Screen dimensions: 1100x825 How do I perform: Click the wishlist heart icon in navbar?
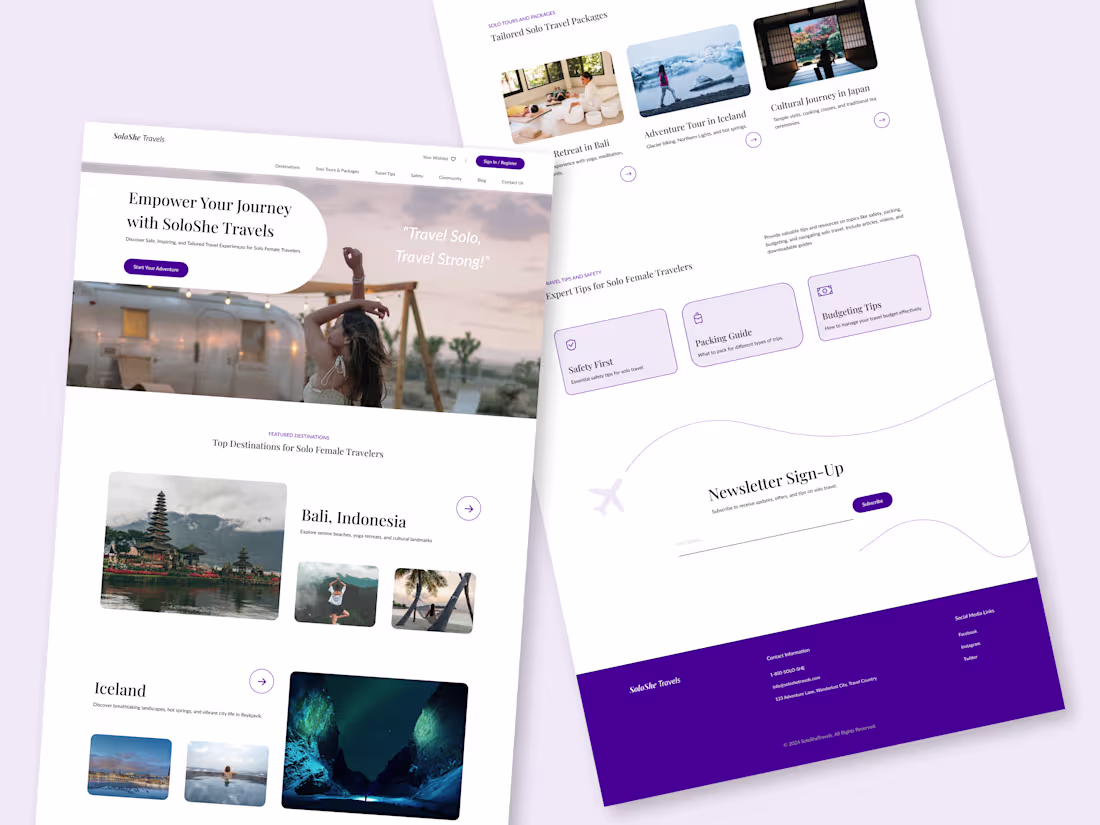pos(452,157)
